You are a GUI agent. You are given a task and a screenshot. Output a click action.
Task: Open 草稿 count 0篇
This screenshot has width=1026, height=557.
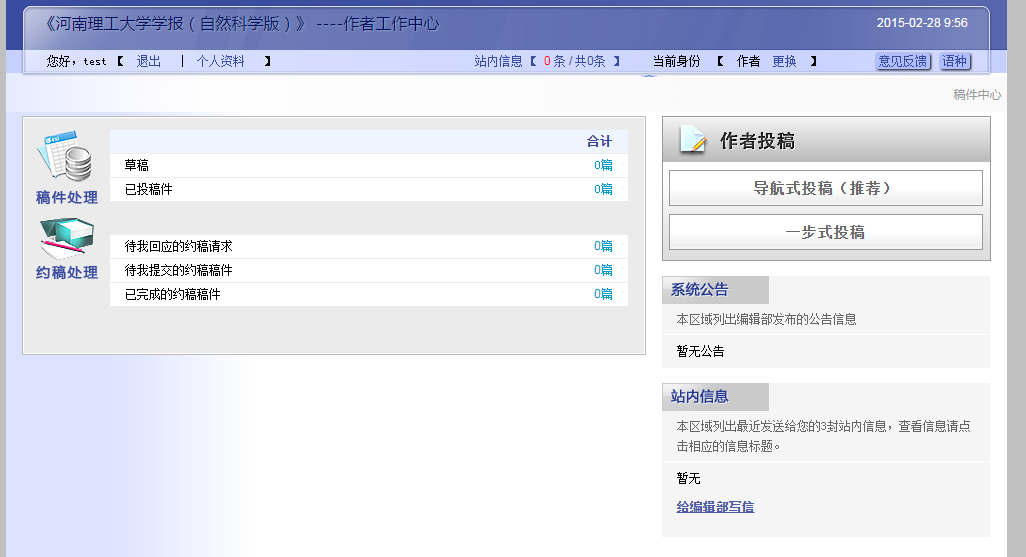pos(603,165)
